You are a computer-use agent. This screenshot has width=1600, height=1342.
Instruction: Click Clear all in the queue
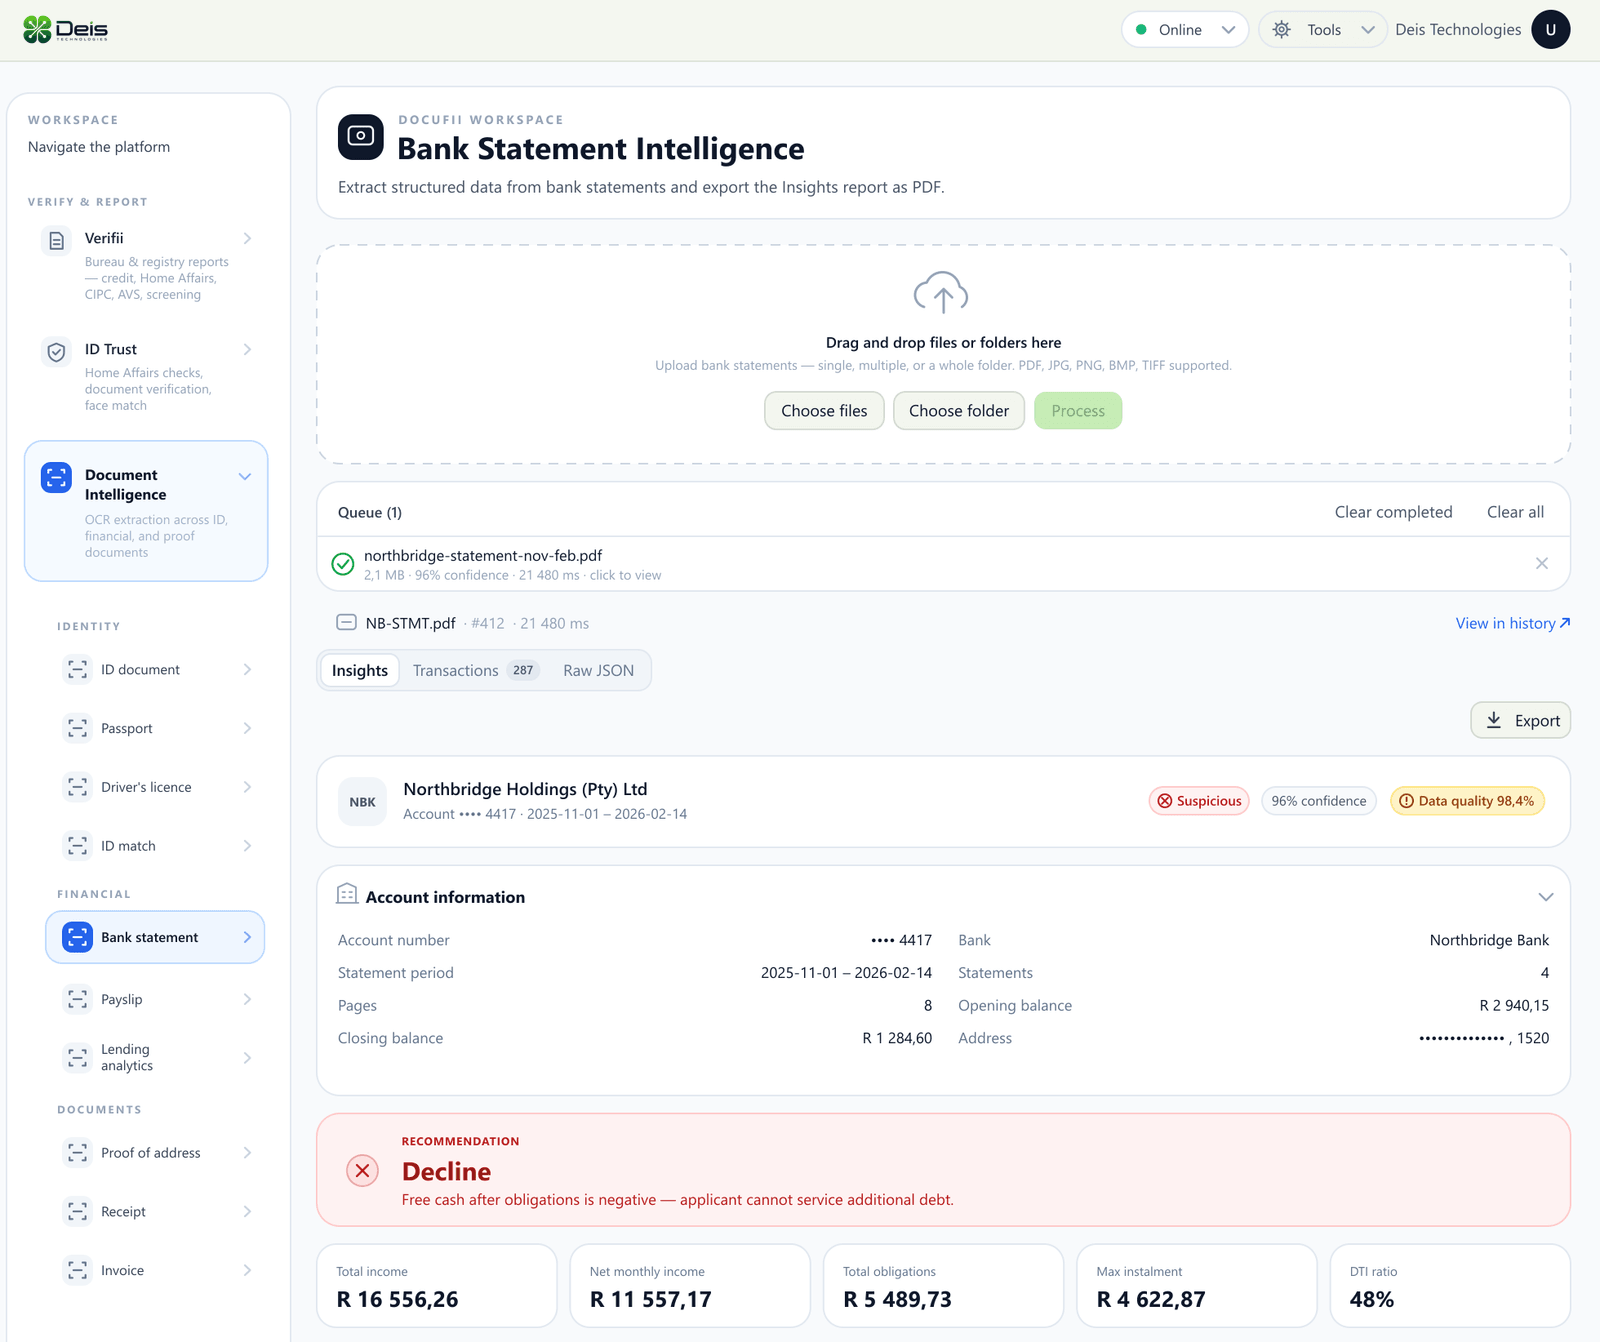(1515, 512)
